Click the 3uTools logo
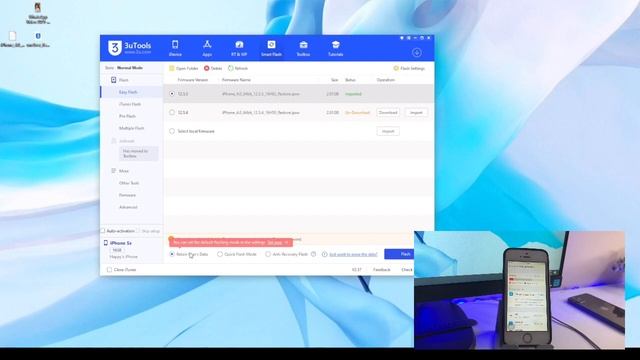 (x=129, y=48)
